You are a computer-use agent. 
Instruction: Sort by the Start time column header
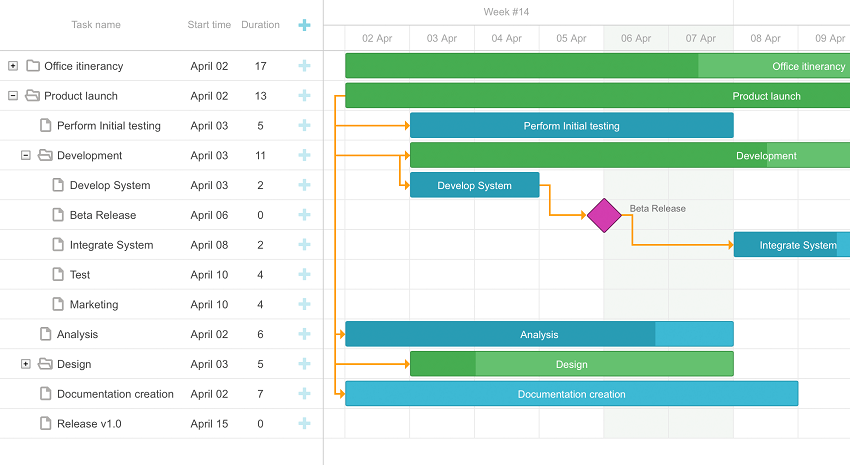[x=209, y=25]
